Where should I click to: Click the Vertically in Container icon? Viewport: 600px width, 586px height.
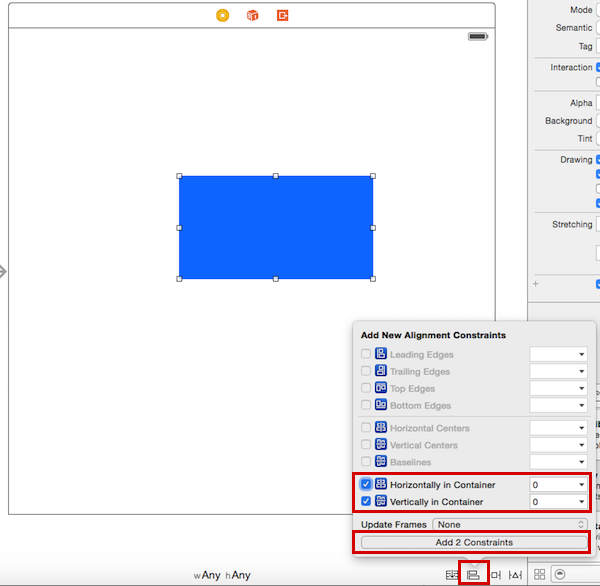click(381, 501)
